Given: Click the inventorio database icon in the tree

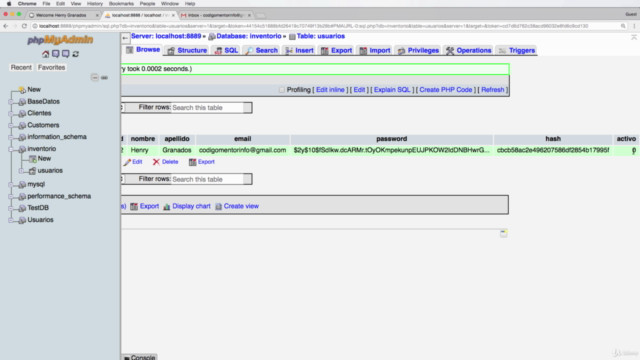Looking at the screenshot, I should (x=22, y=149).
